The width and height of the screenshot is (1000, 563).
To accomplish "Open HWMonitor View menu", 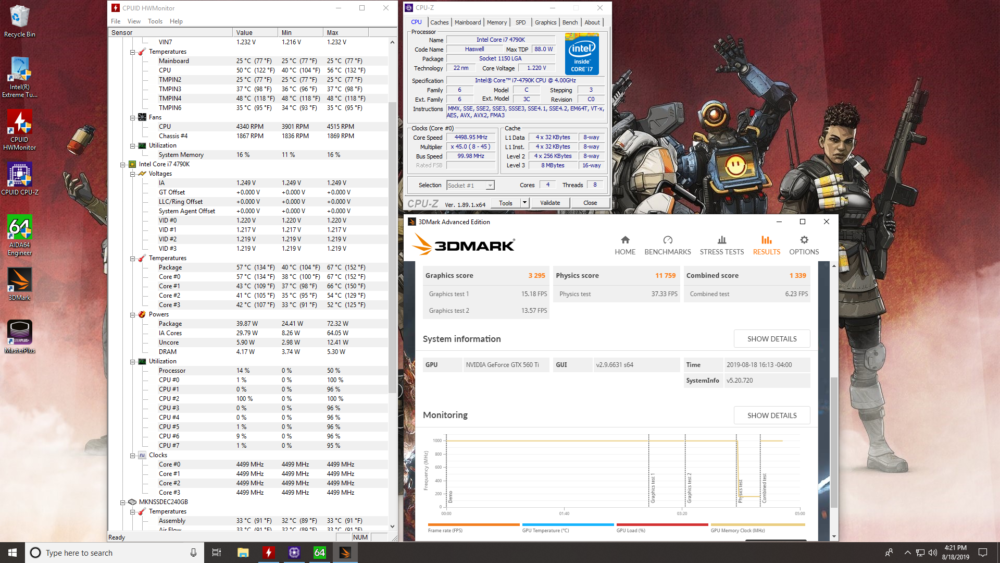I will 134,21.
